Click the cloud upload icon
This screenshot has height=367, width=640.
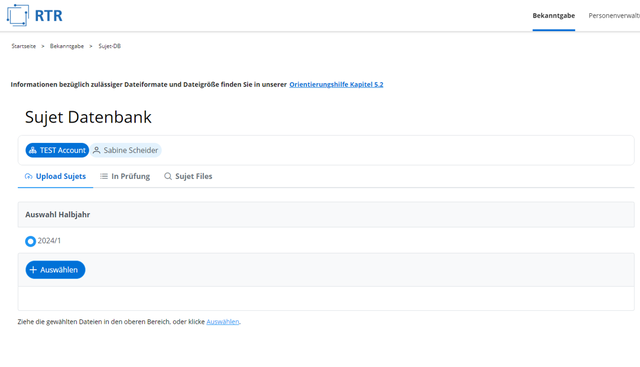[29, 176]
